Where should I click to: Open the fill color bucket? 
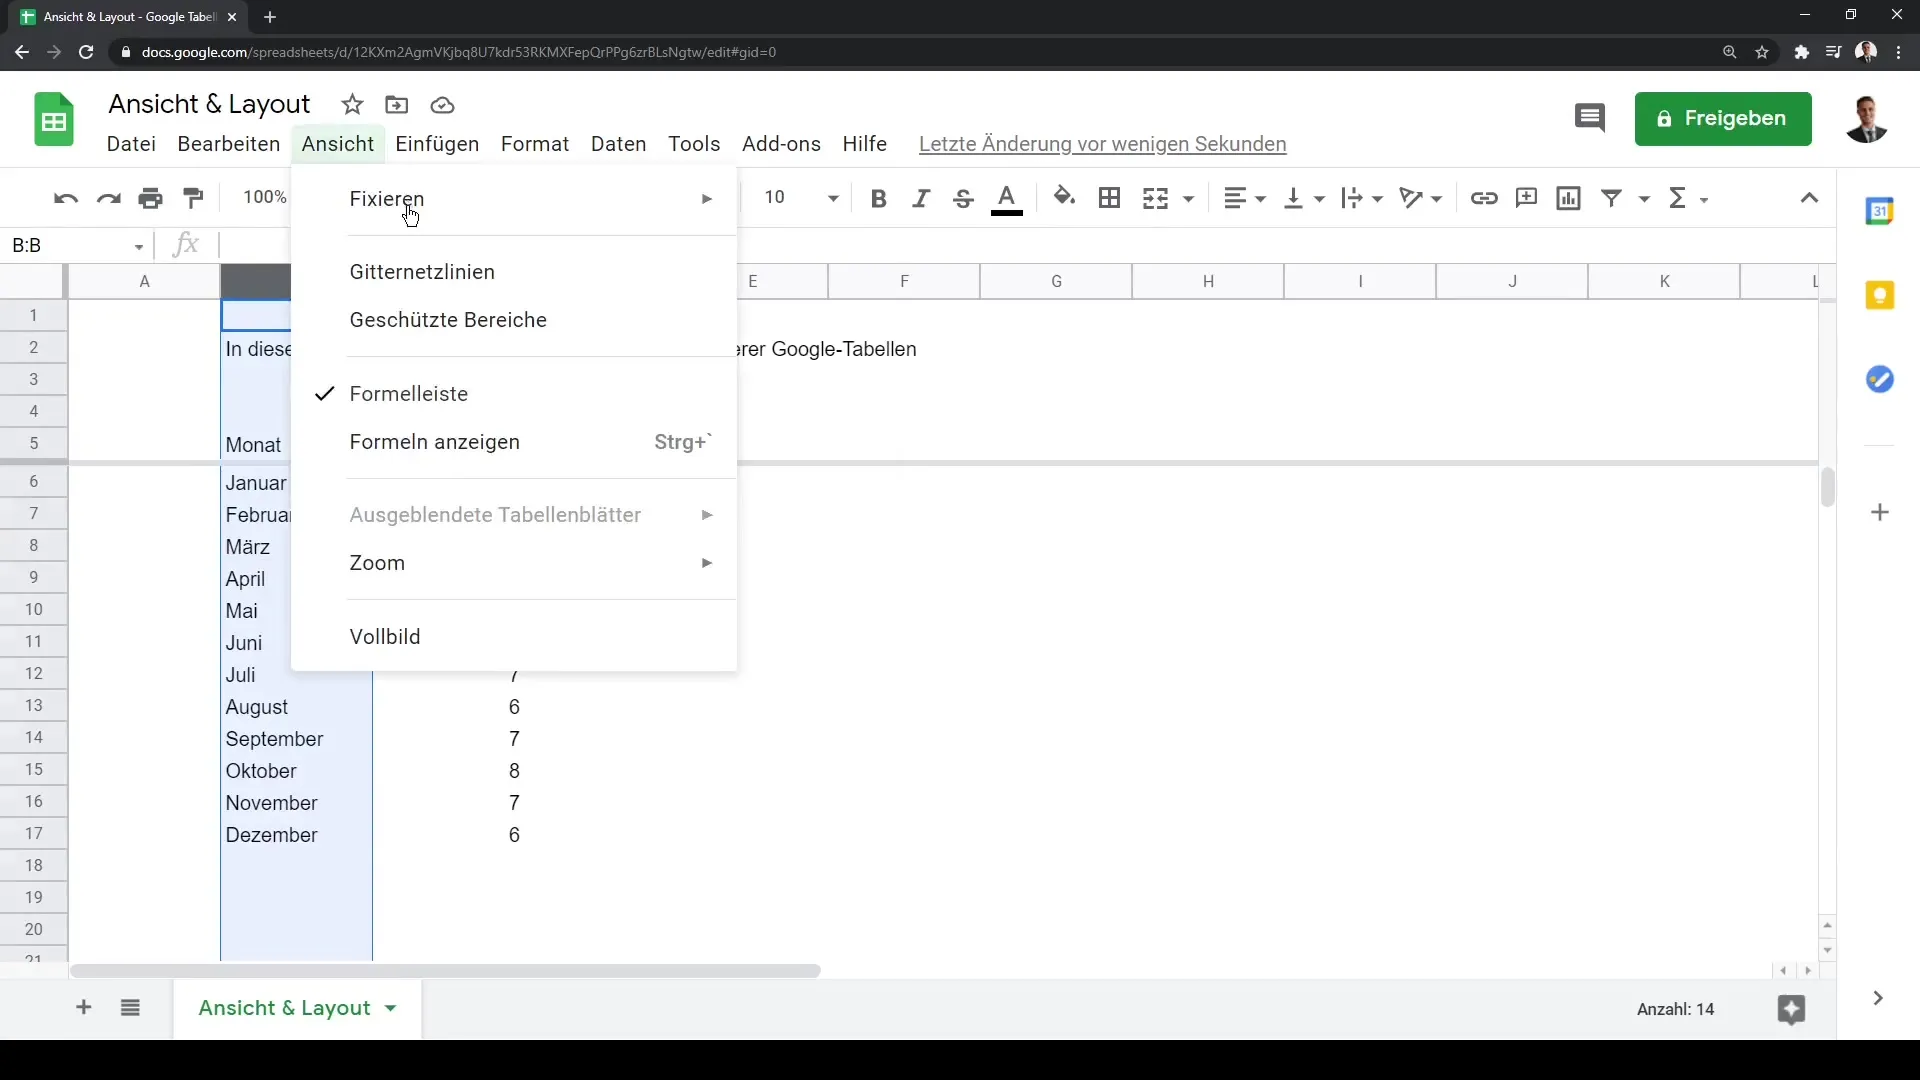point(1064,198)
